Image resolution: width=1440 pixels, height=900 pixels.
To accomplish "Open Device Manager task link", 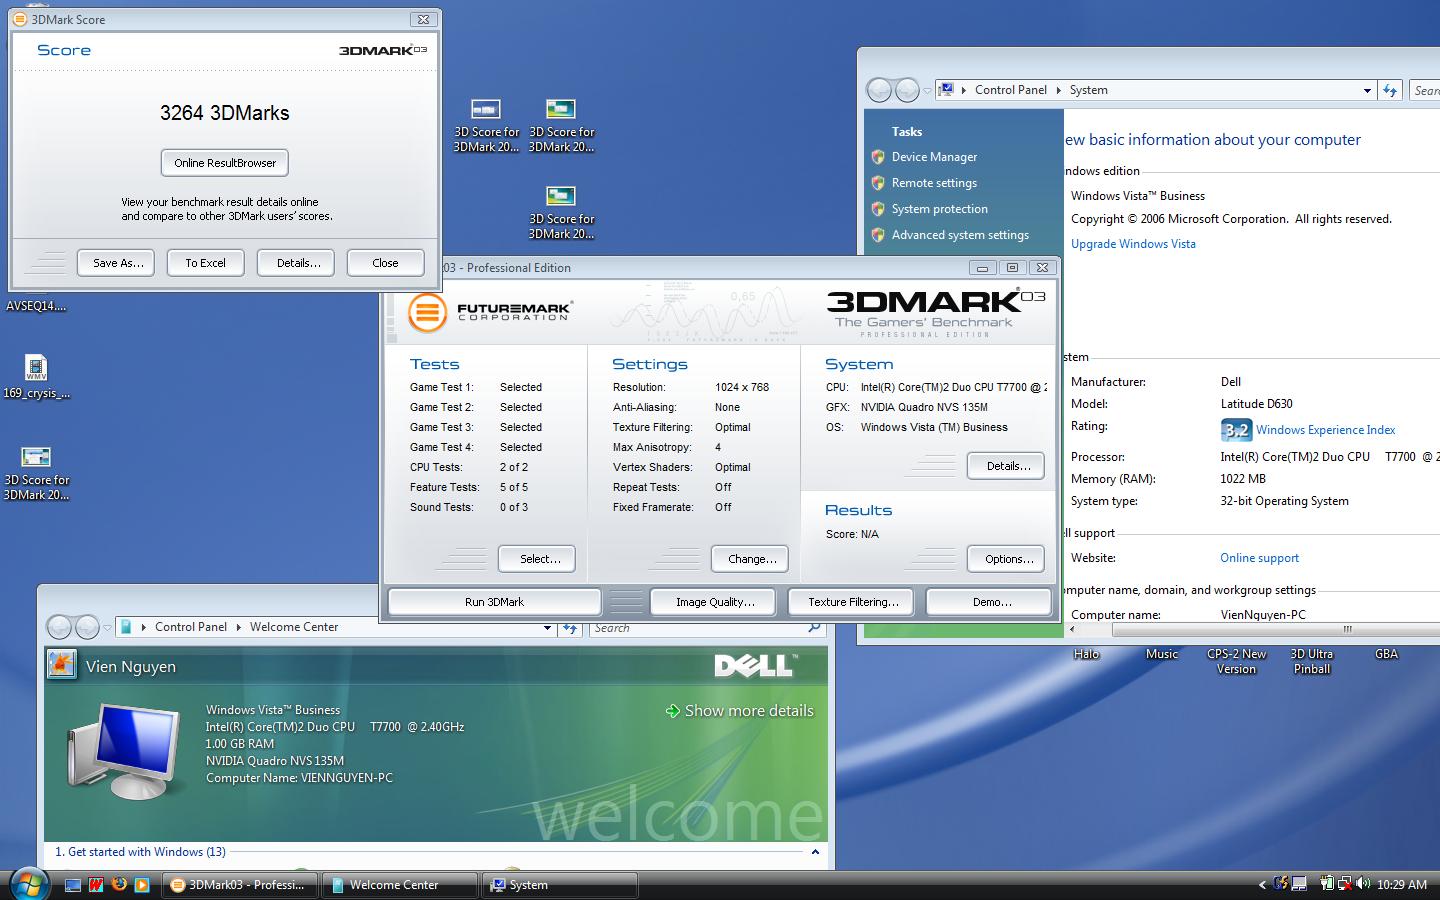I will click(x=934, y=157).
